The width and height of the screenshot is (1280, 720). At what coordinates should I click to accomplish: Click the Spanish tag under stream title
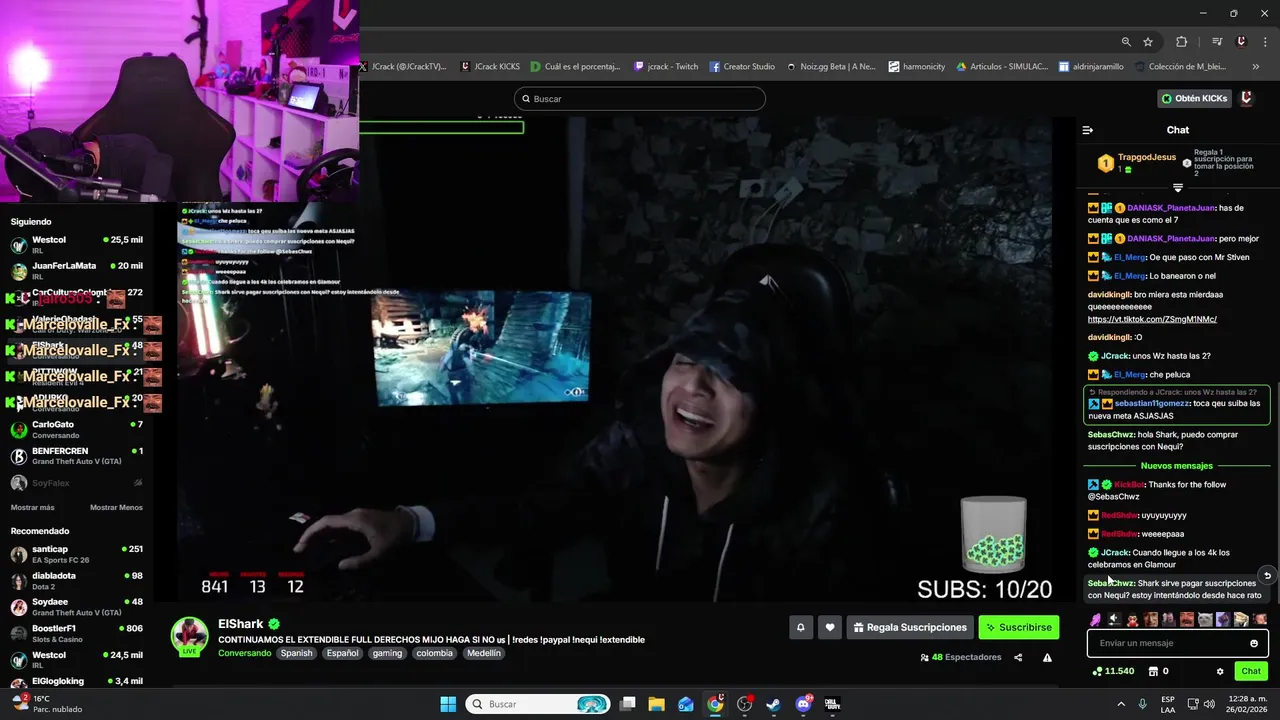tap(296, 653)
